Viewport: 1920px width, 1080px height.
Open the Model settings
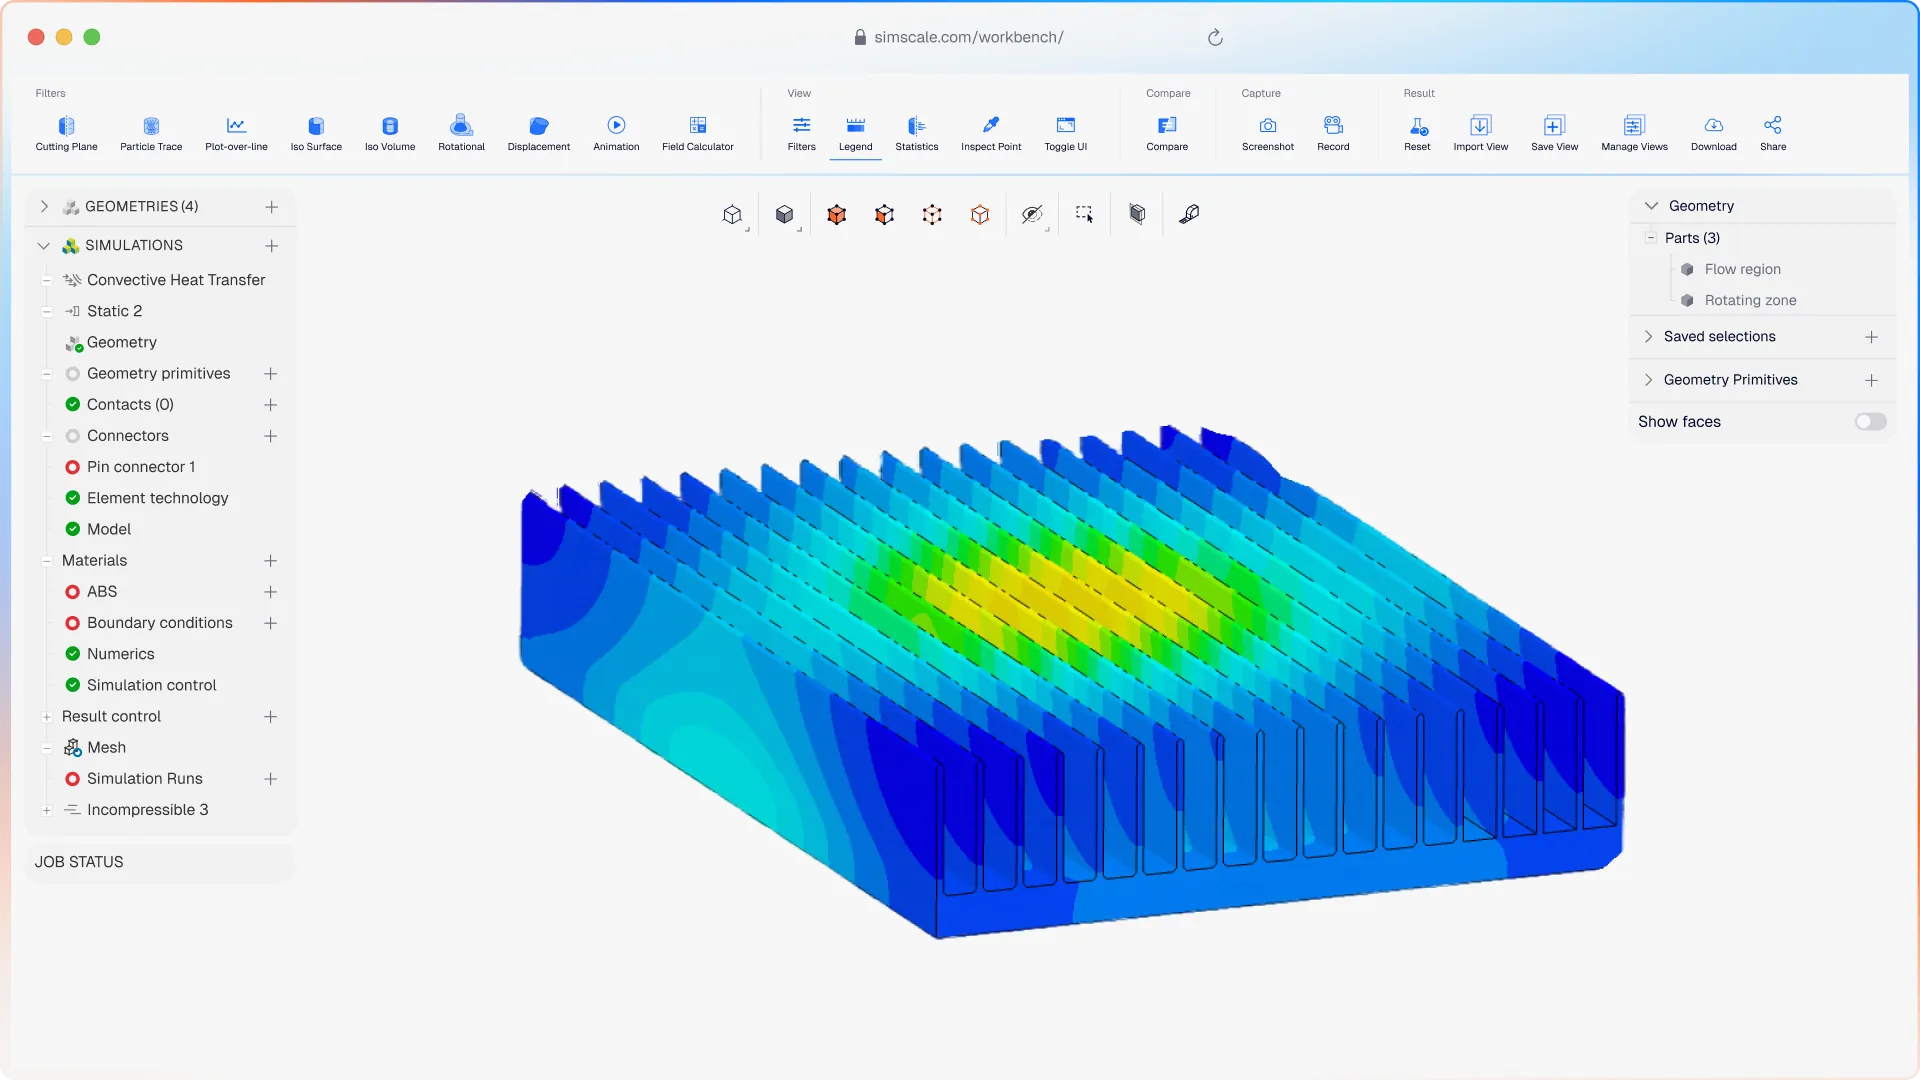(109, 529)
